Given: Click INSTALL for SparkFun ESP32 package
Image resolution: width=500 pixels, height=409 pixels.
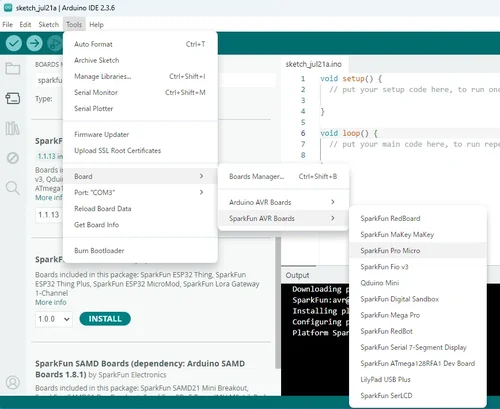Looking at the screenshot, I should [x=105, y=319].
